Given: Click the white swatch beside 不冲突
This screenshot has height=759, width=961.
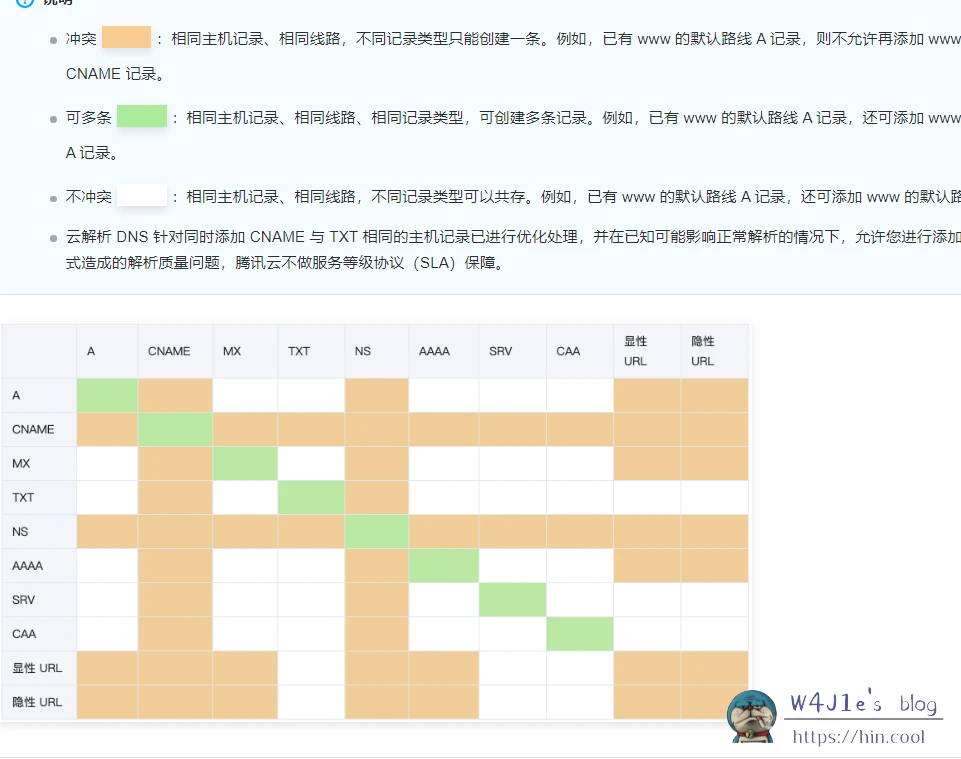Looking at the screenshot, I should pos(141,196).
